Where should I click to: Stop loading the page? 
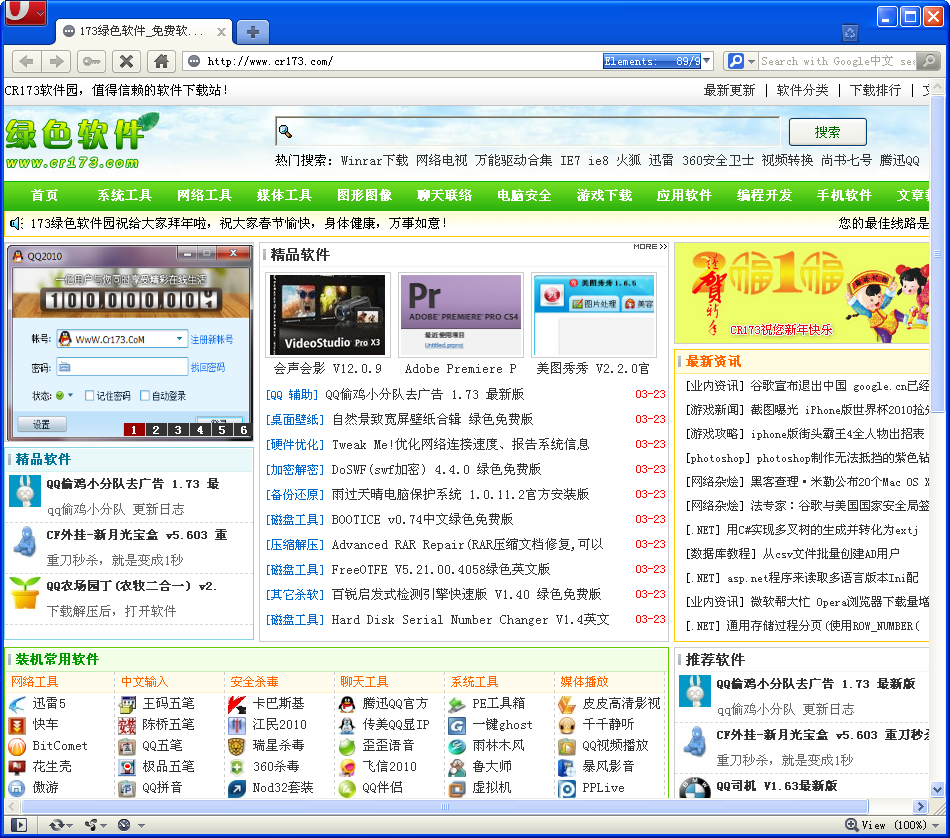(x=127, y=61)
